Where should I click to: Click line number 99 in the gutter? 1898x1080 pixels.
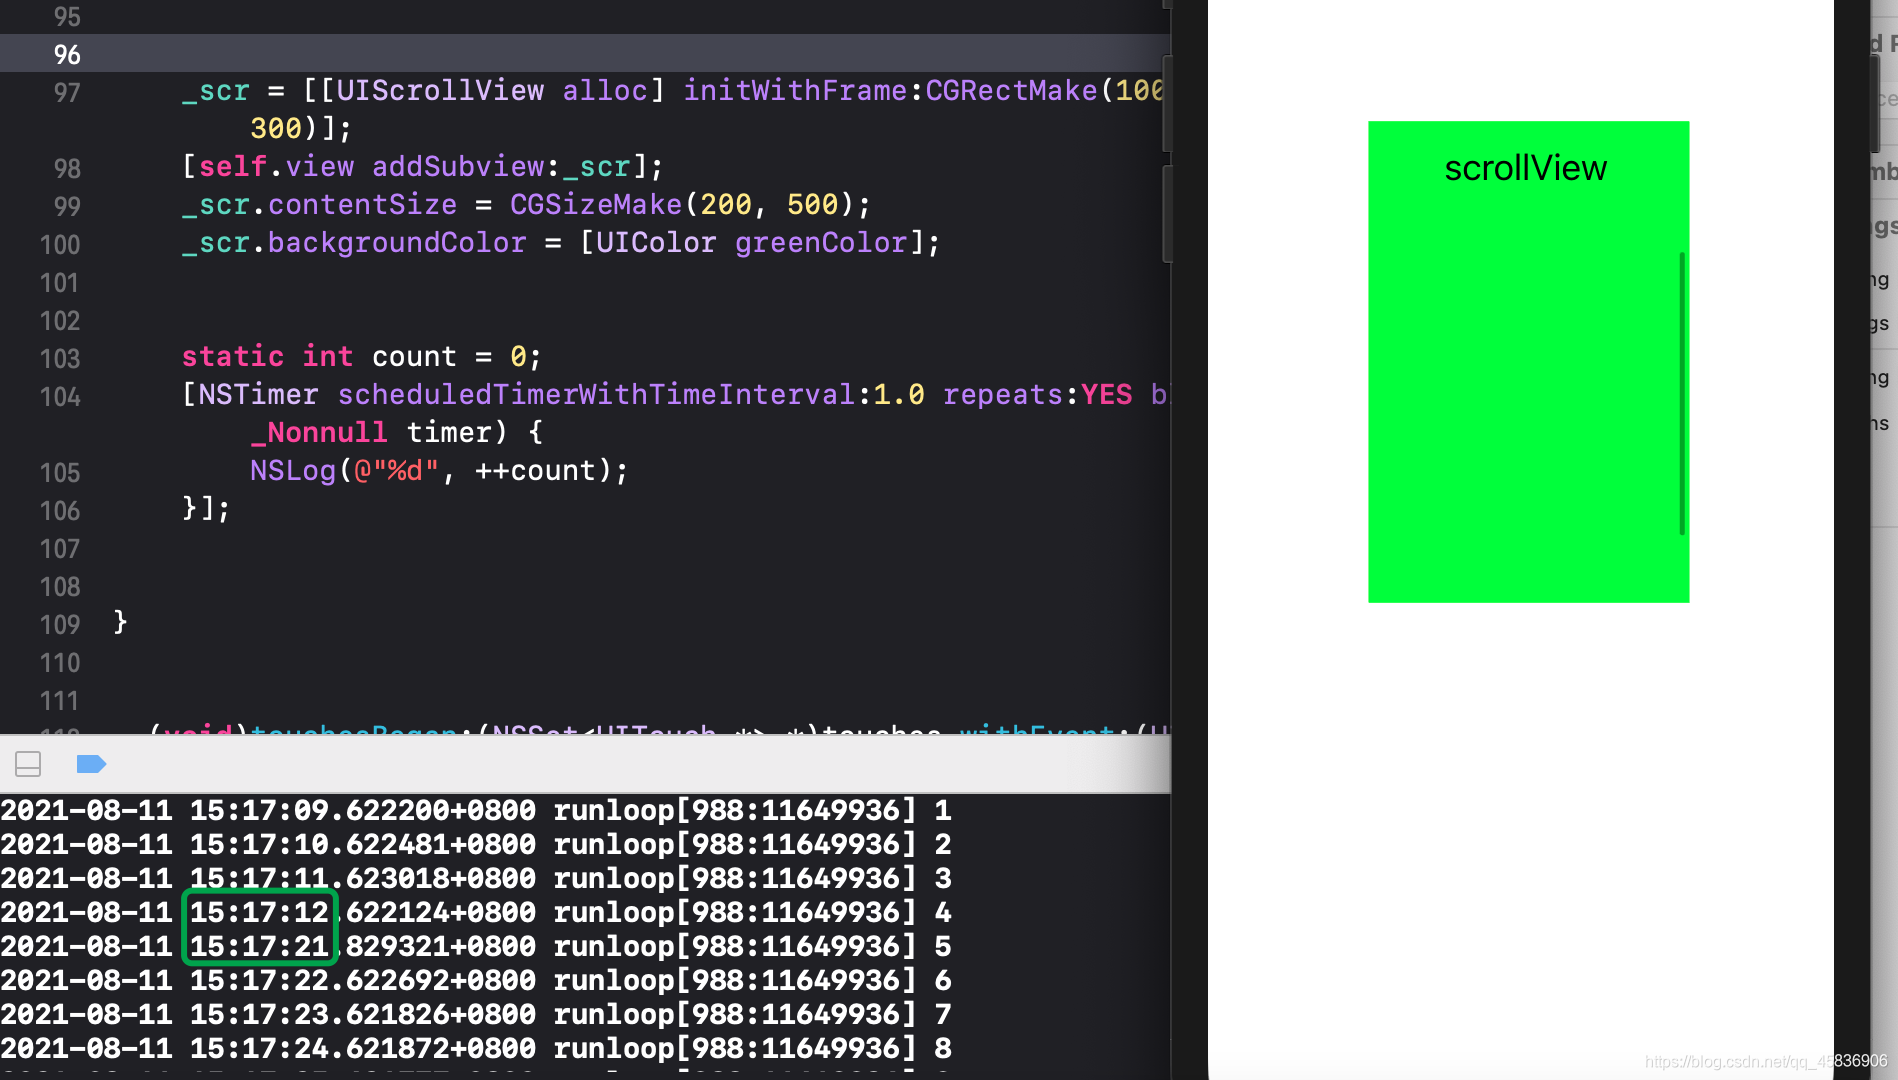pos(67,206)
